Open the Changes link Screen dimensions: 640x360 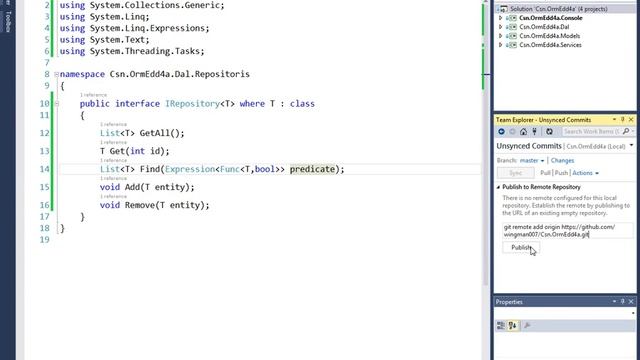pos(562,160)
